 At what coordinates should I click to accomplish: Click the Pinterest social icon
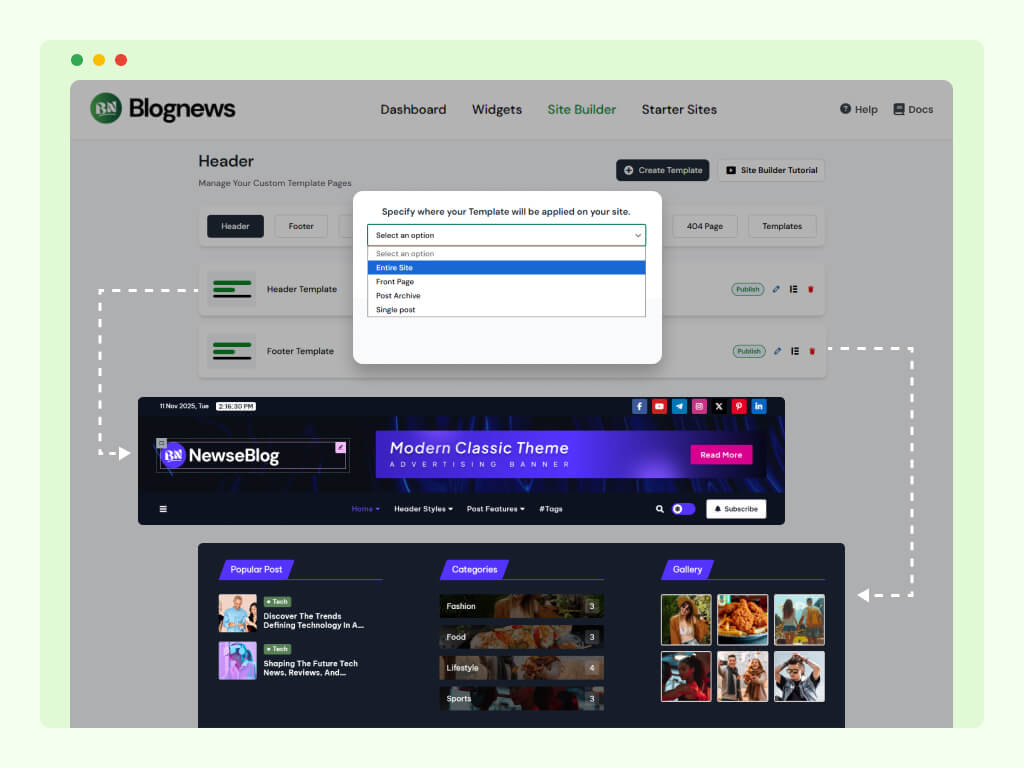(739, 406)
